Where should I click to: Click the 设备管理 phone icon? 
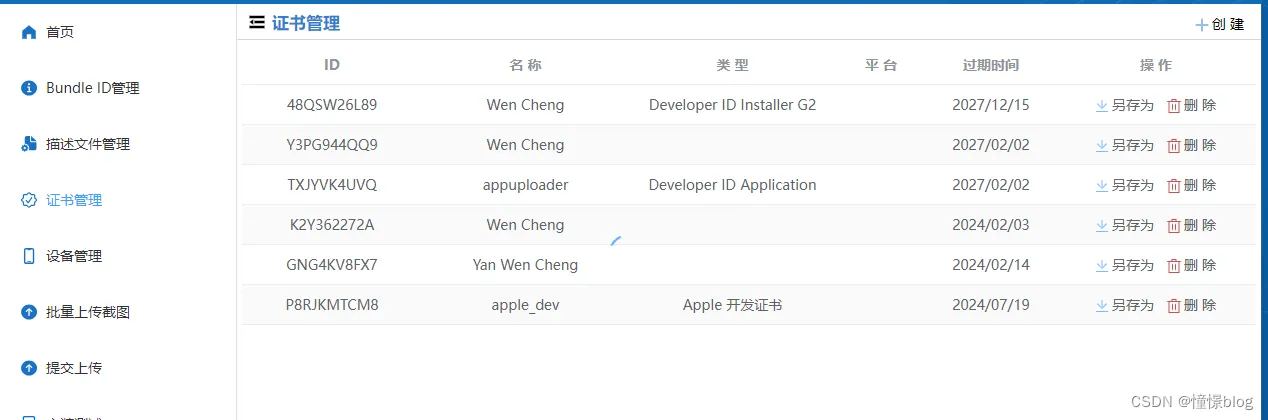point(29,256)
